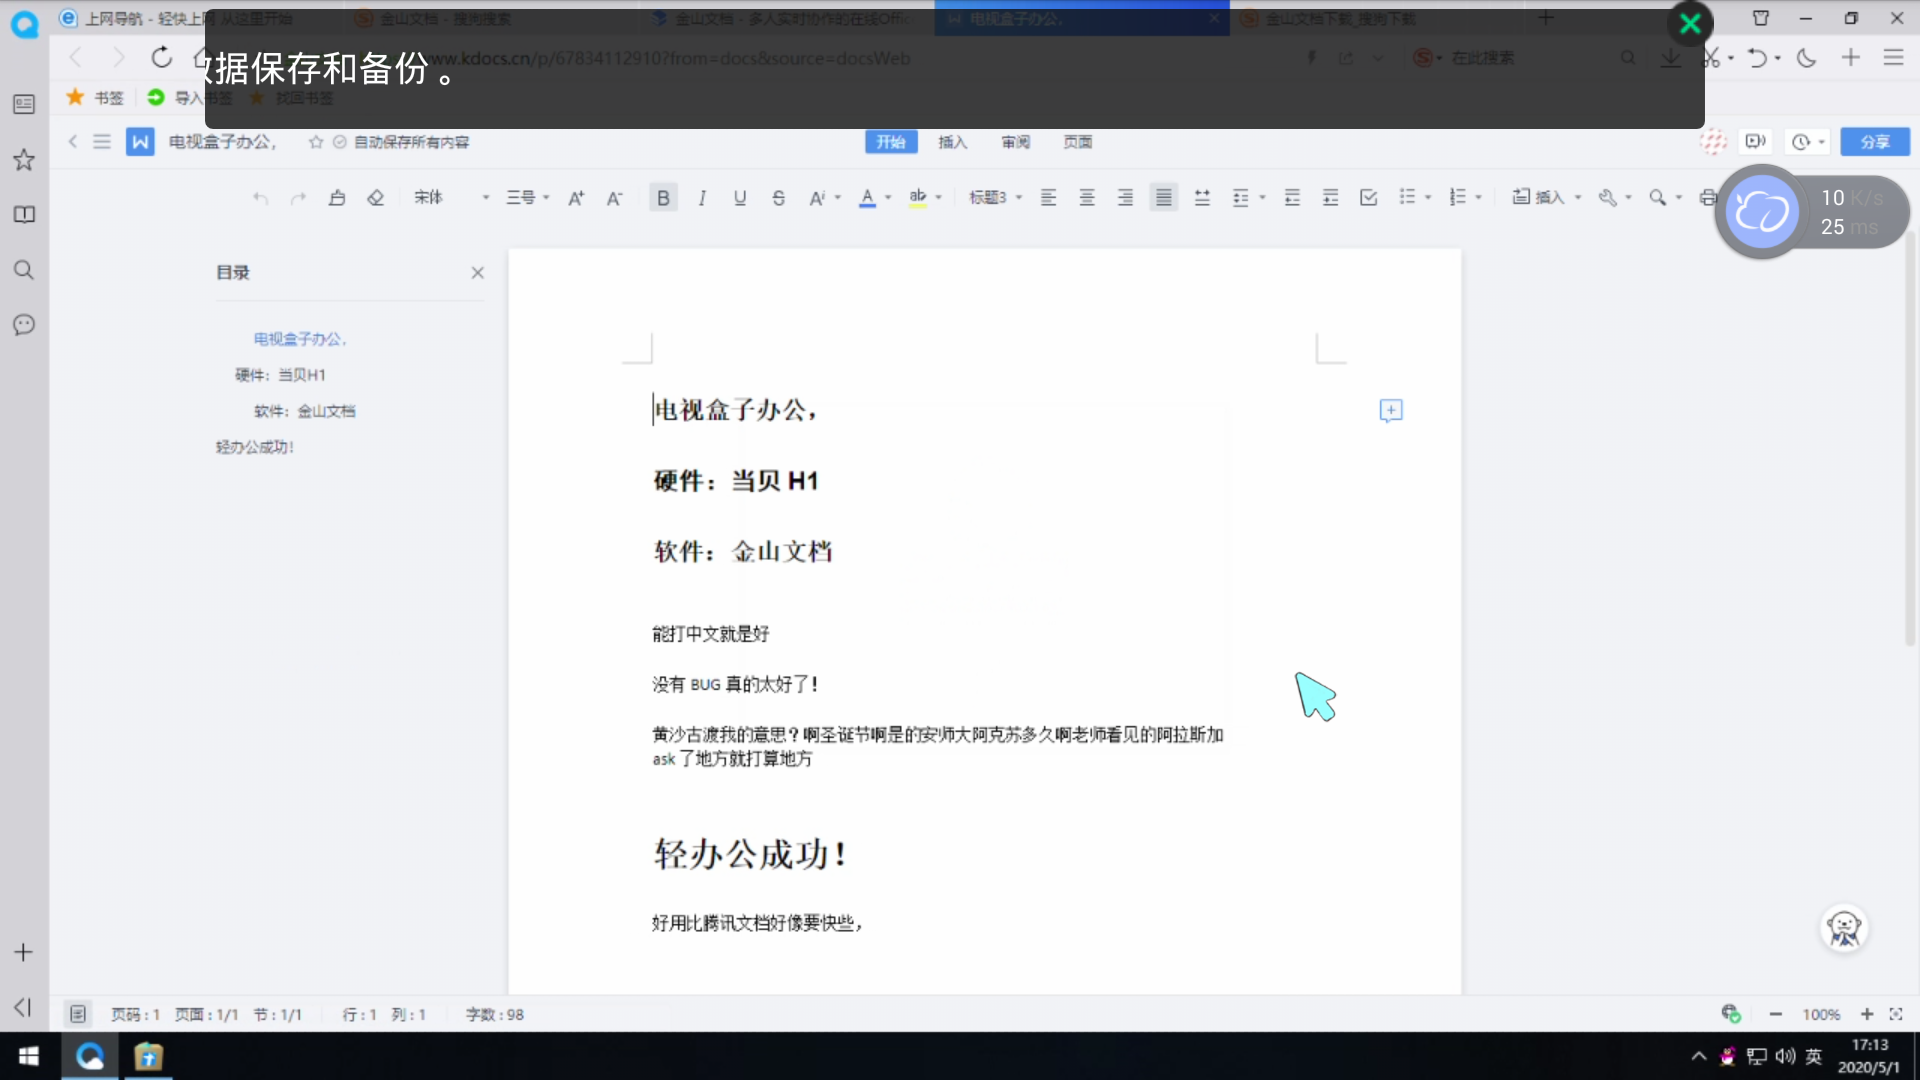Switch to the 开始 ribbon tab
Viewport: 1920px width, 1080px height.
(891, 142)
